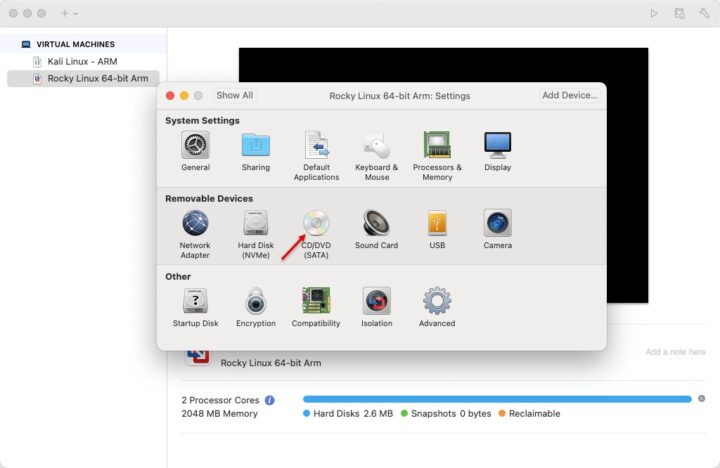Click the disk usage refresh dot icon
This screenshot has width=720, height=468.
(701, 399)
